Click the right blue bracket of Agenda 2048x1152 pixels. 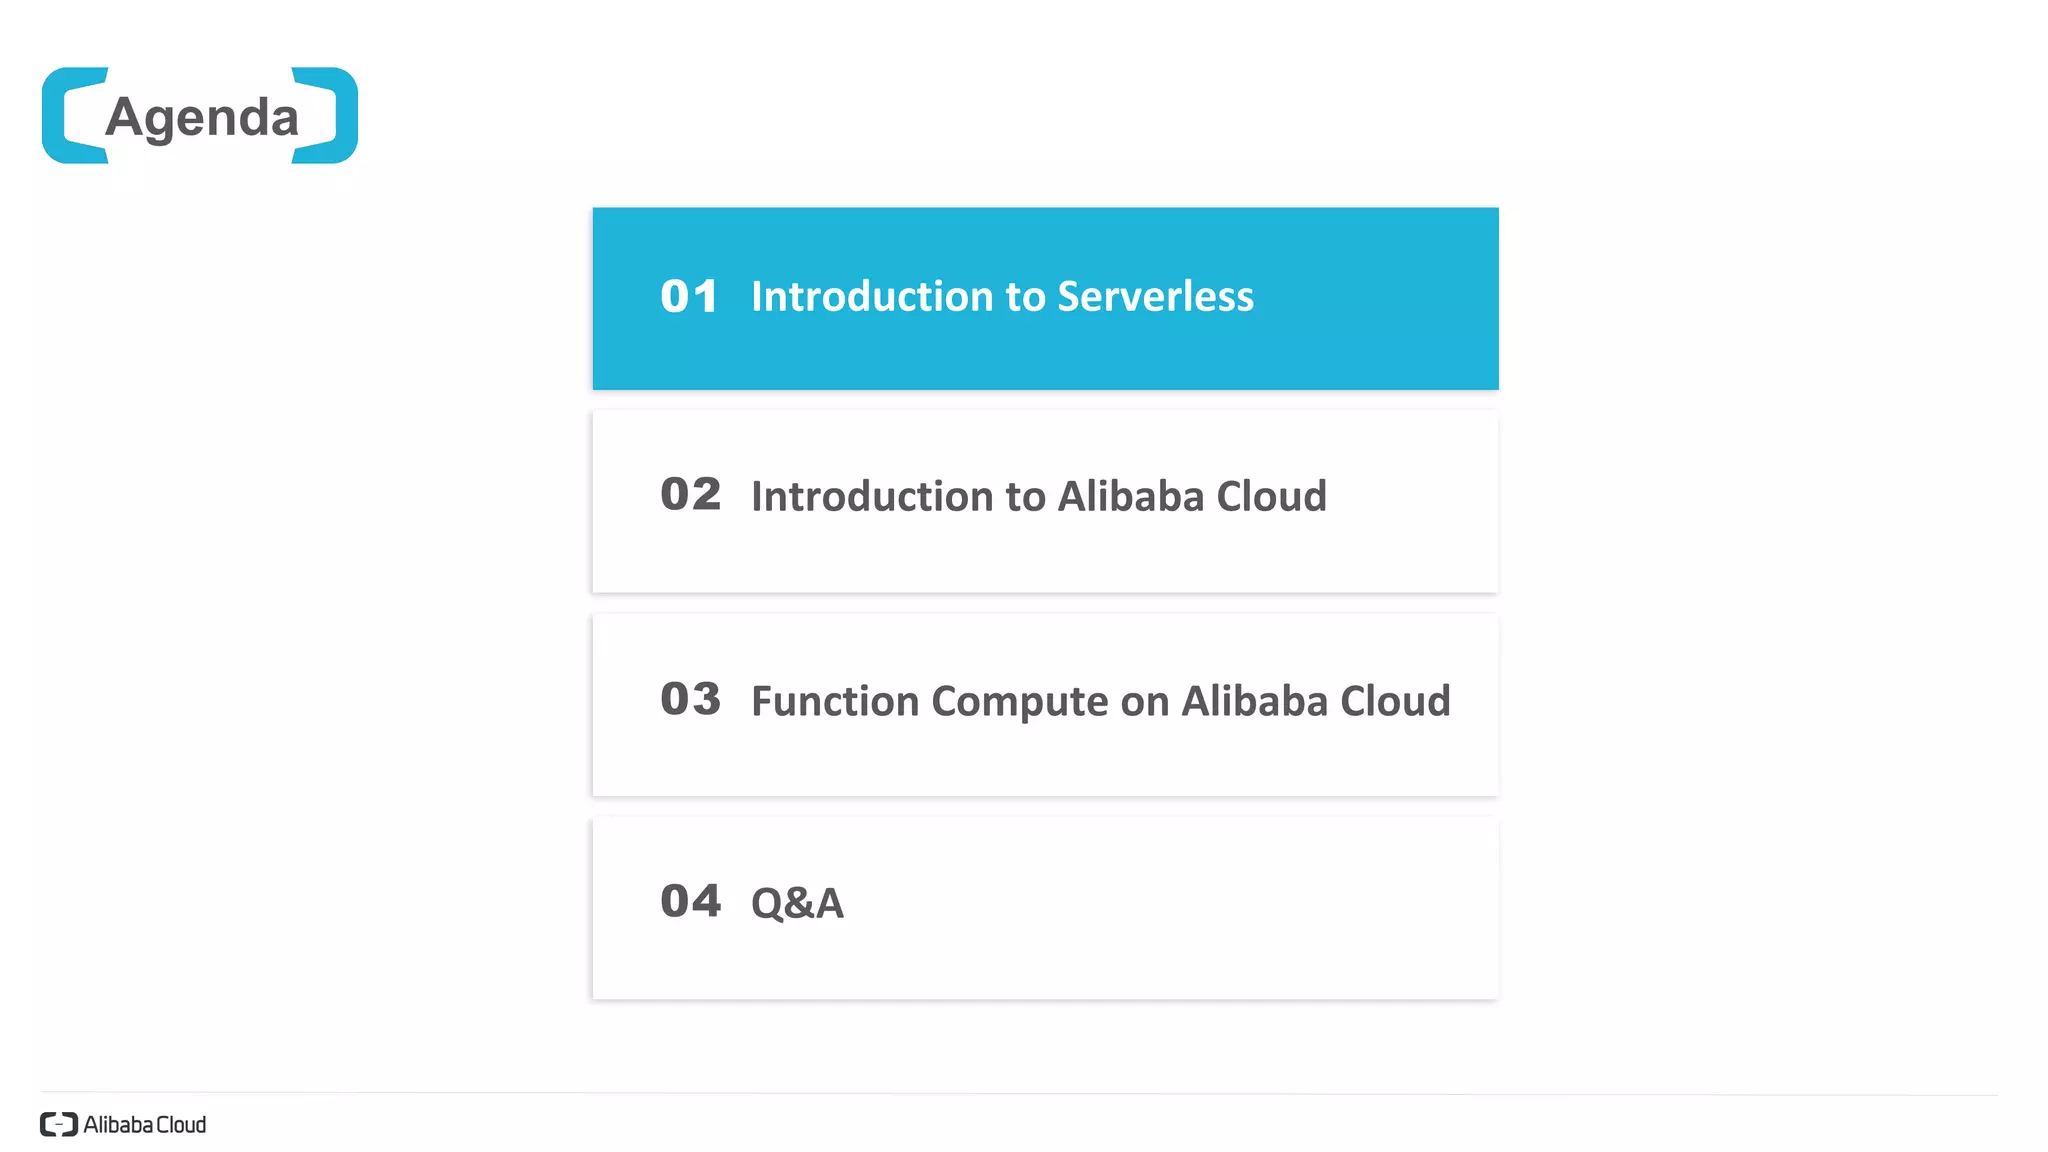click(325, 115)
